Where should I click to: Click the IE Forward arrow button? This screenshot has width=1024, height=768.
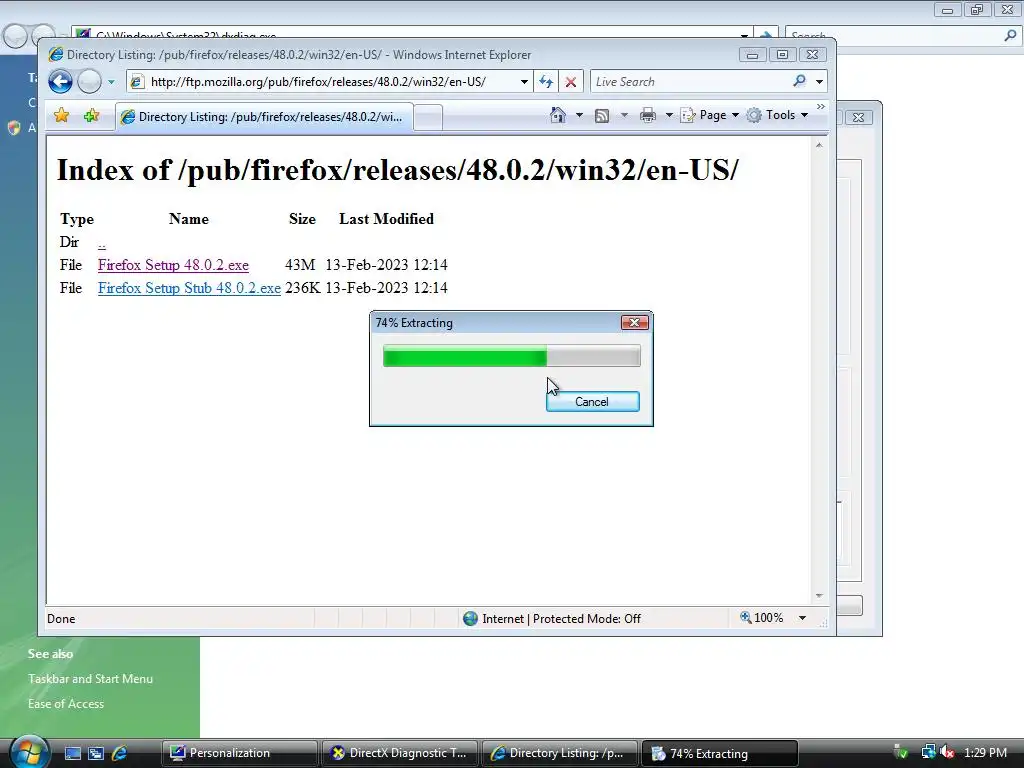pos(89,82)
